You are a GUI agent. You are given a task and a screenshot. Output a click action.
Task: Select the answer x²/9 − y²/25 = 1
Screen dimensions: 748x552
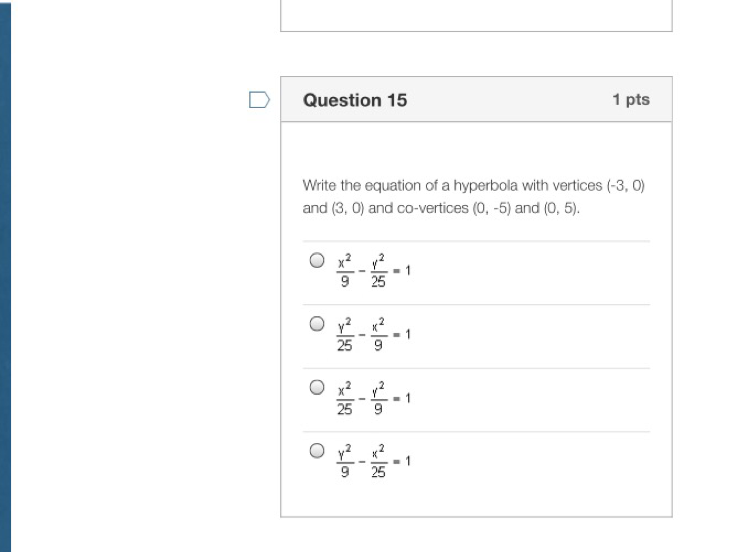tap(317, 260)
